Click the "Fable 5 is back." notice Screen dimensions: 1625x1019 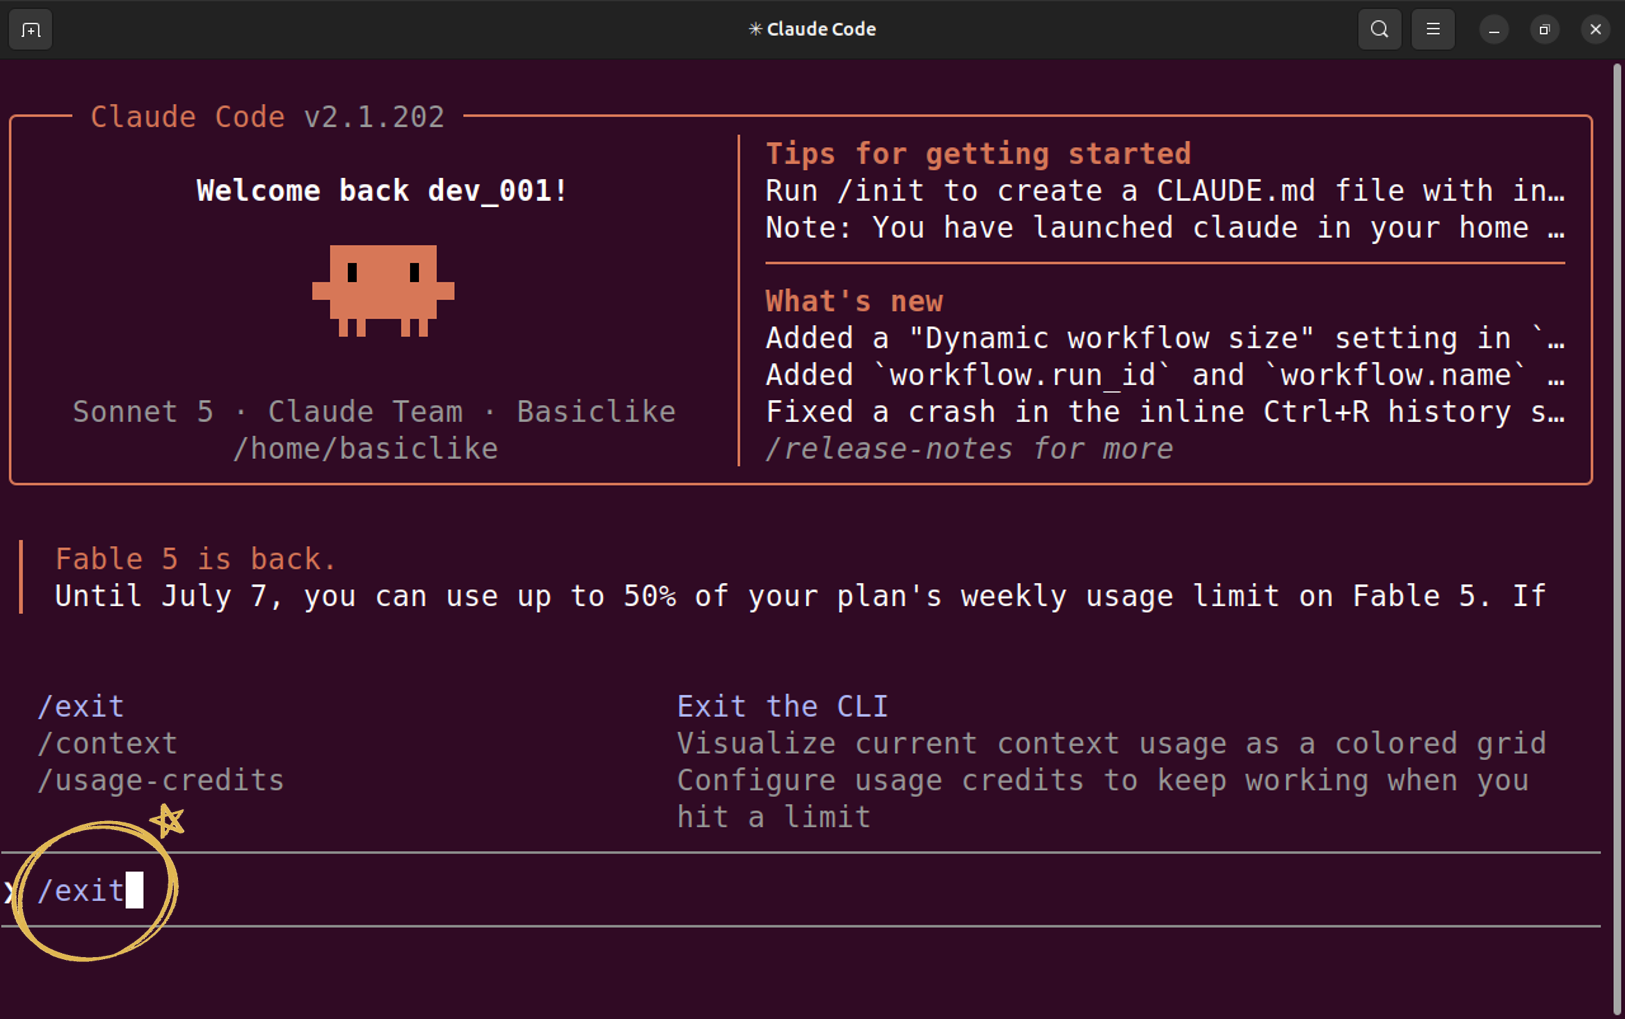click(196, 558)
